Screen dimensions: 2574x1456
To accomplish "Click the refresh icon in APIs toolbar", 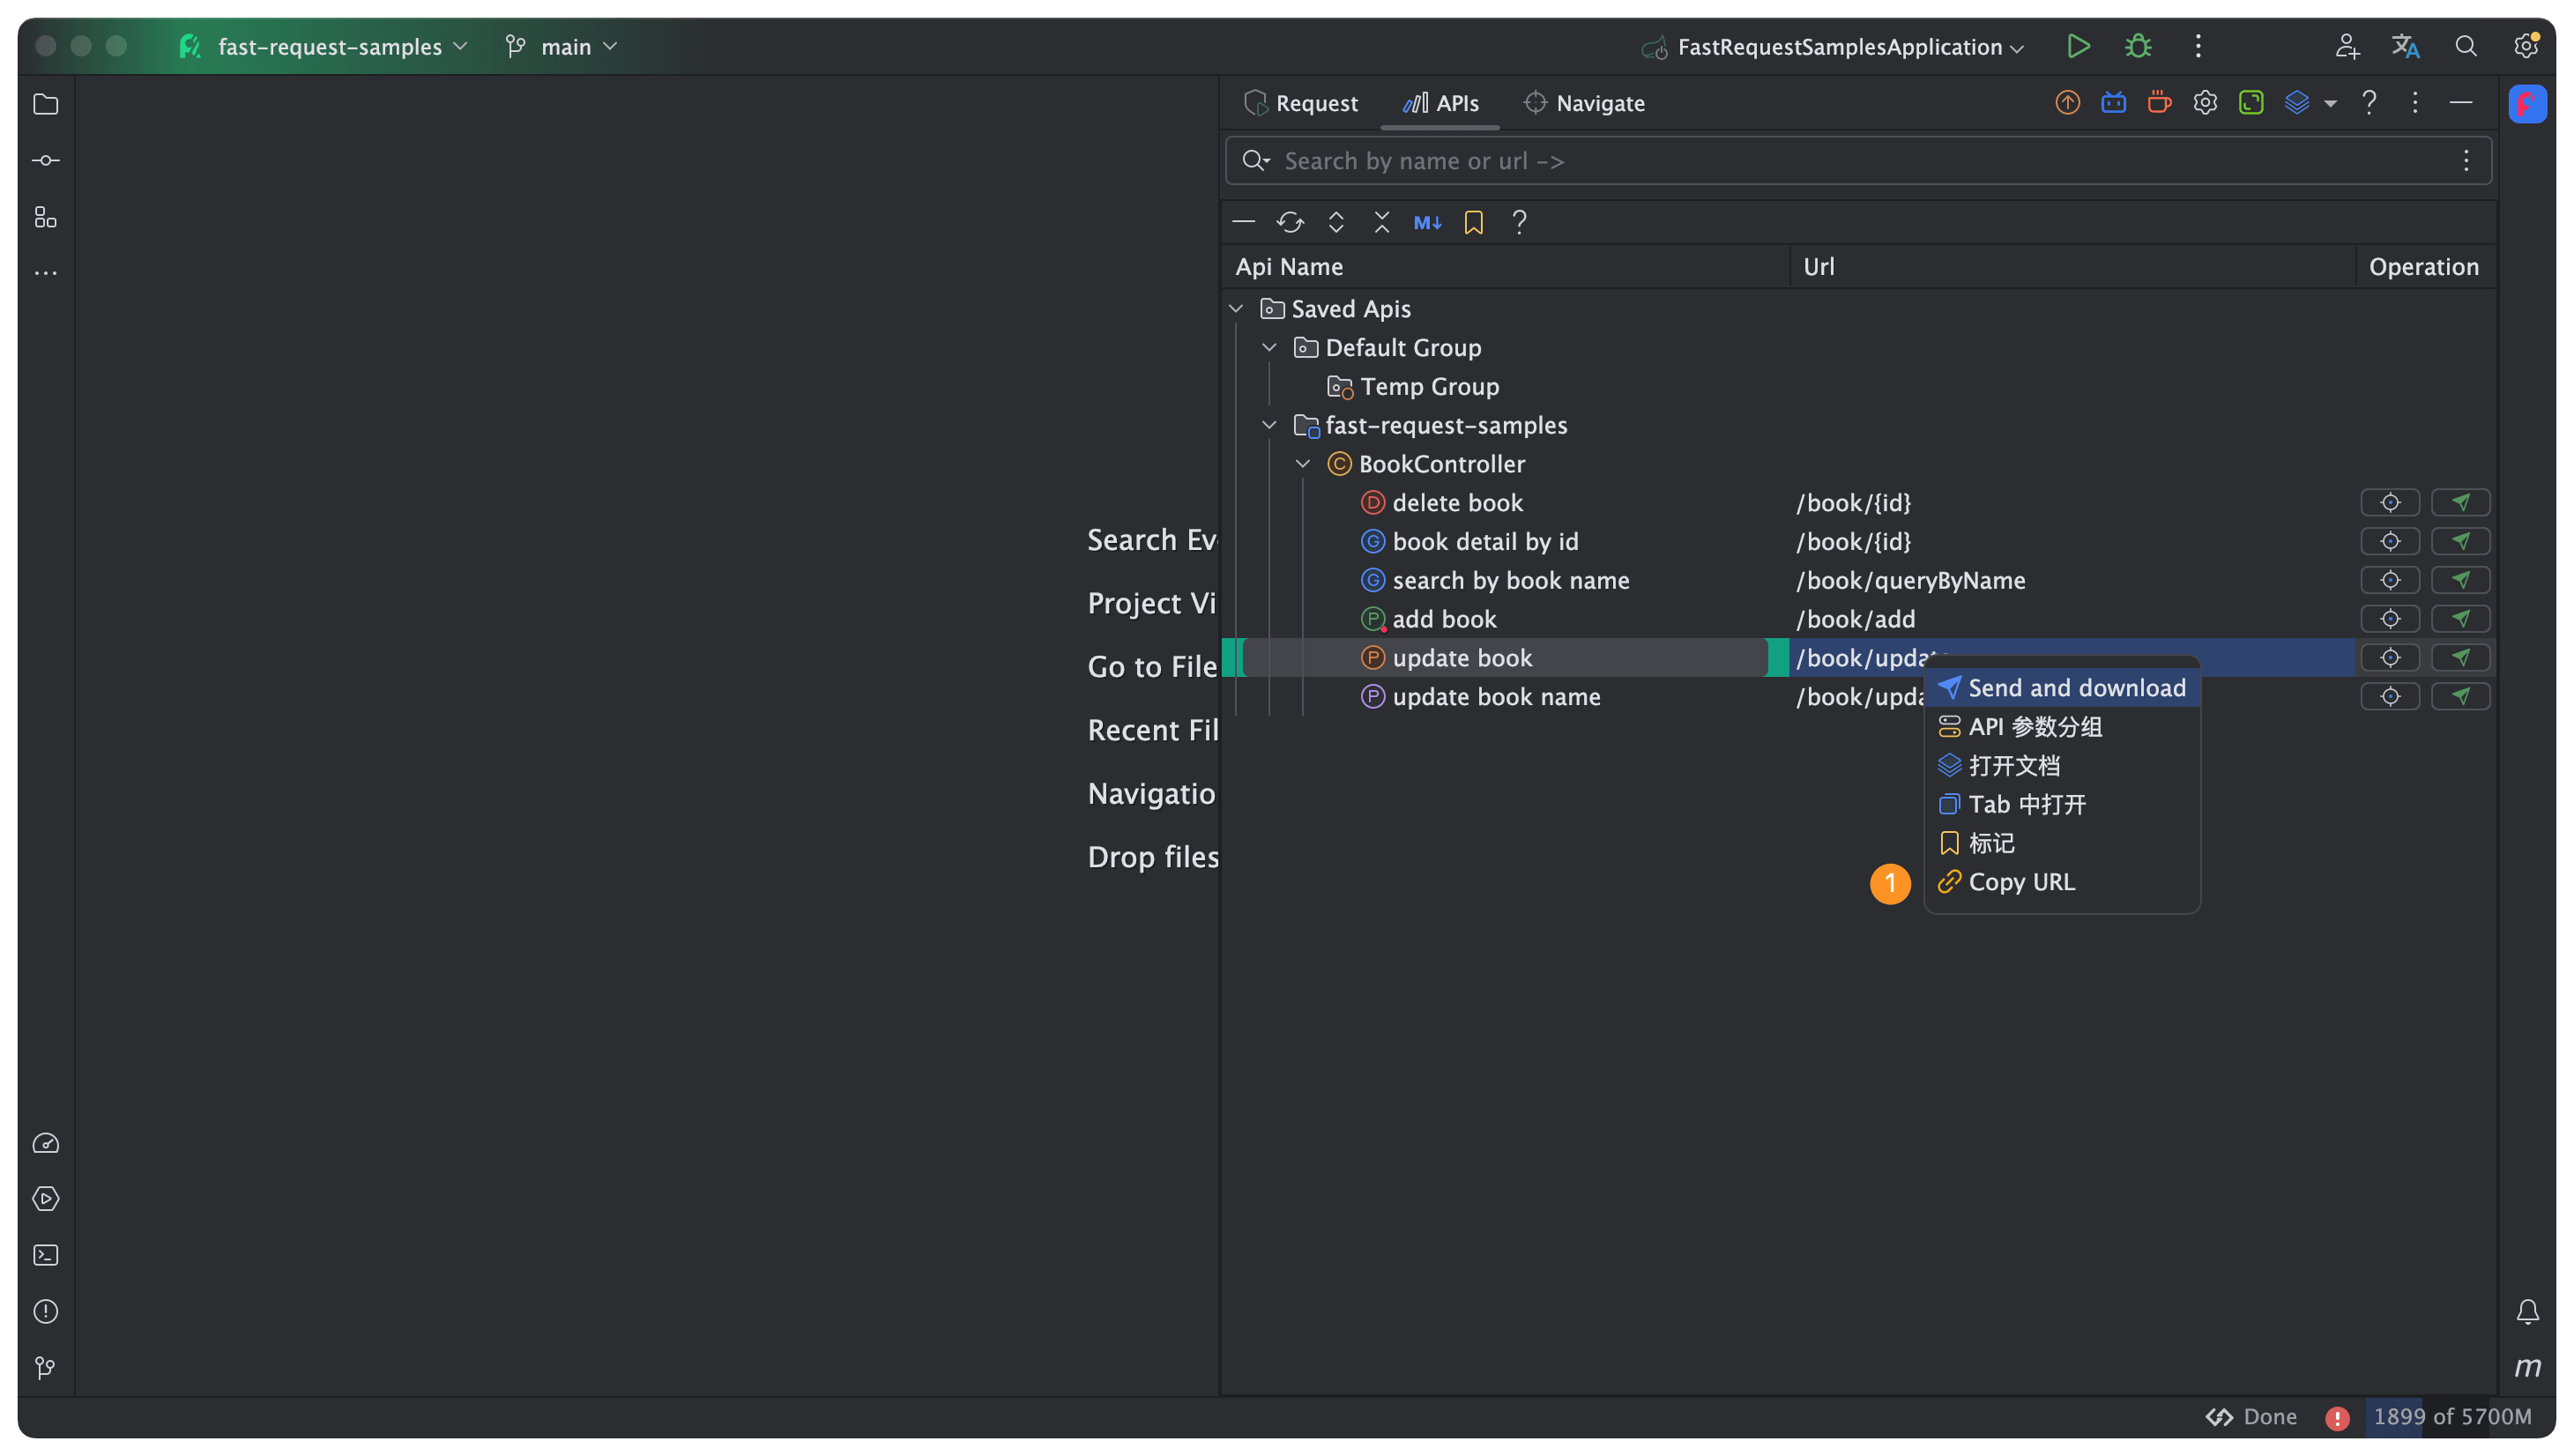I will click(1290, 222).
